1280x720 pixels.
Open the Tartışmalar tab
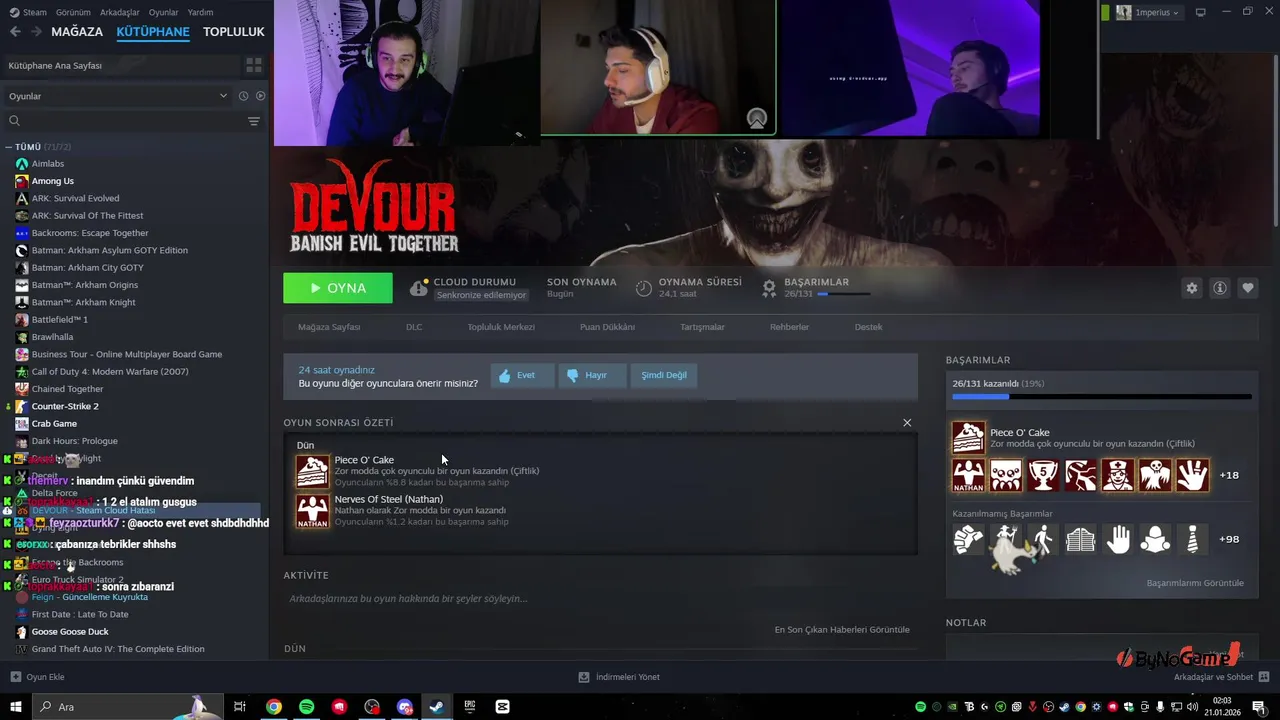coord(702,327)
